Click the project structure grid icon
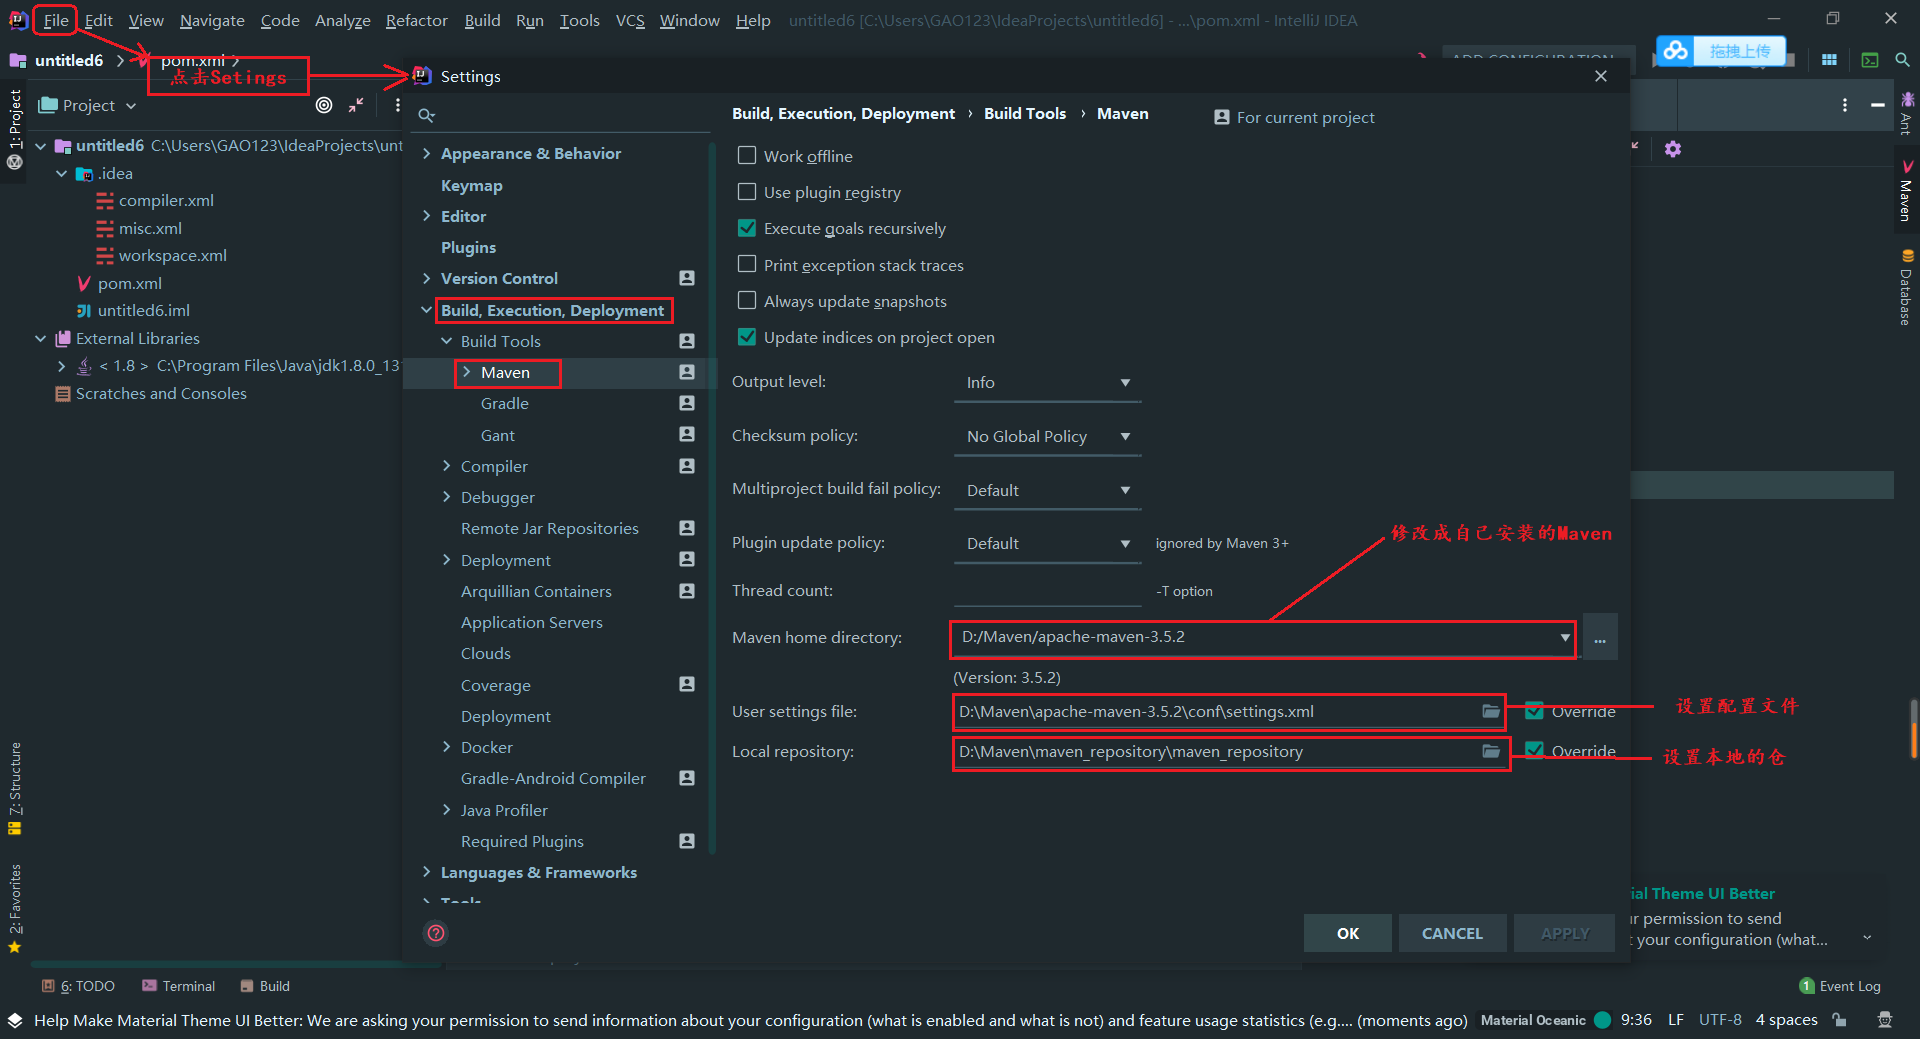Viewport: 1920px width, 1039px height. coord(1829,60)
